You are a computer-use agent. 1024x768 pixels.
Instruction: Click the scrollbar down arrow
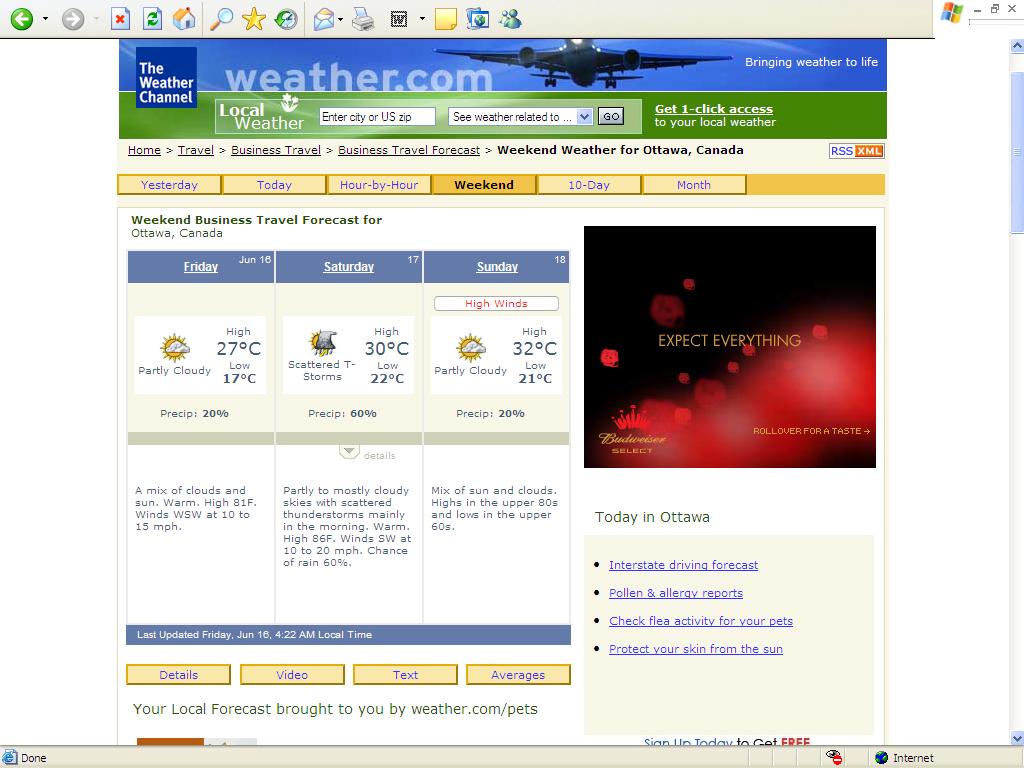[1017, 738]
